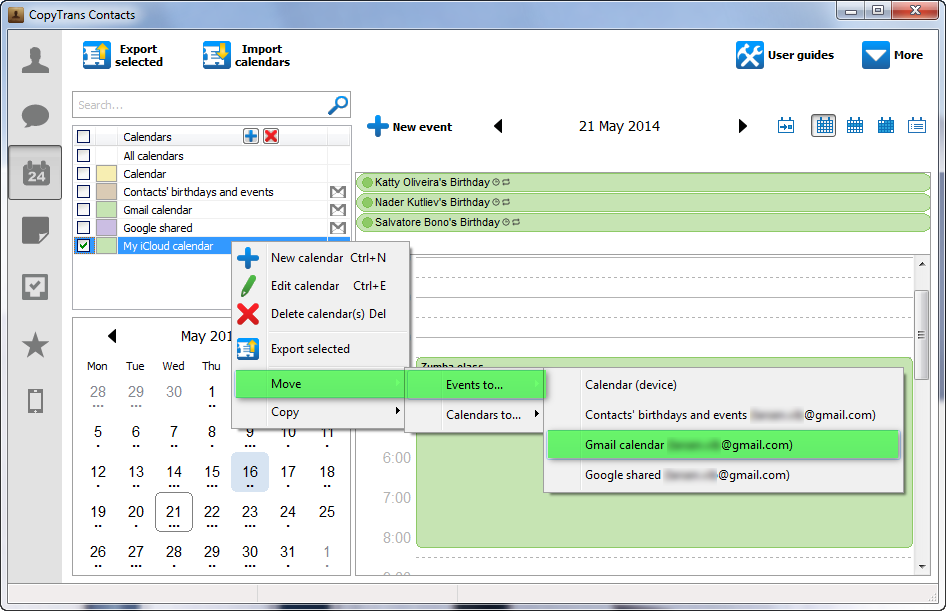The height and width of the screenshot is (611, 946).
Task: Check the Google shared checkbox
Action: coord(83,227)
